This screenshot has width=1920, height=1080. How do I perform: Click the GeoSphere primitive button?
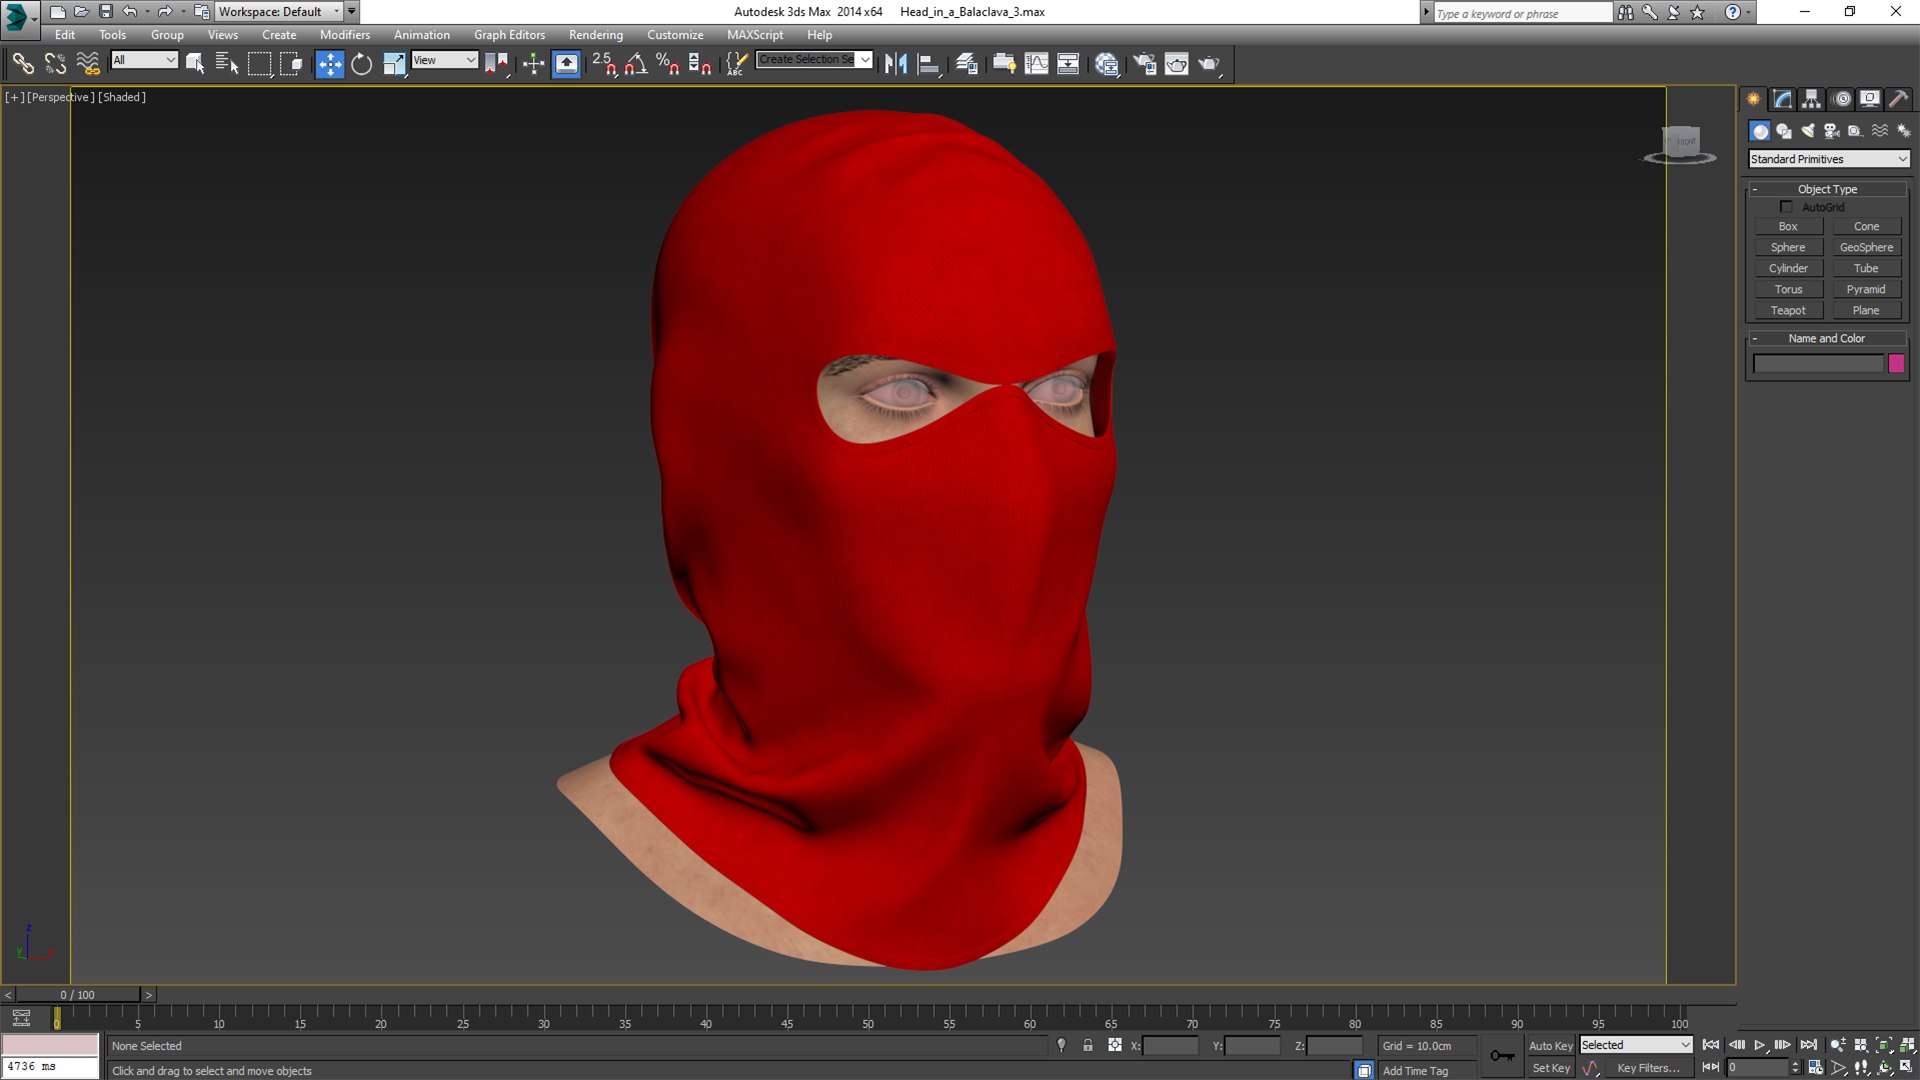click(1866, 248)
